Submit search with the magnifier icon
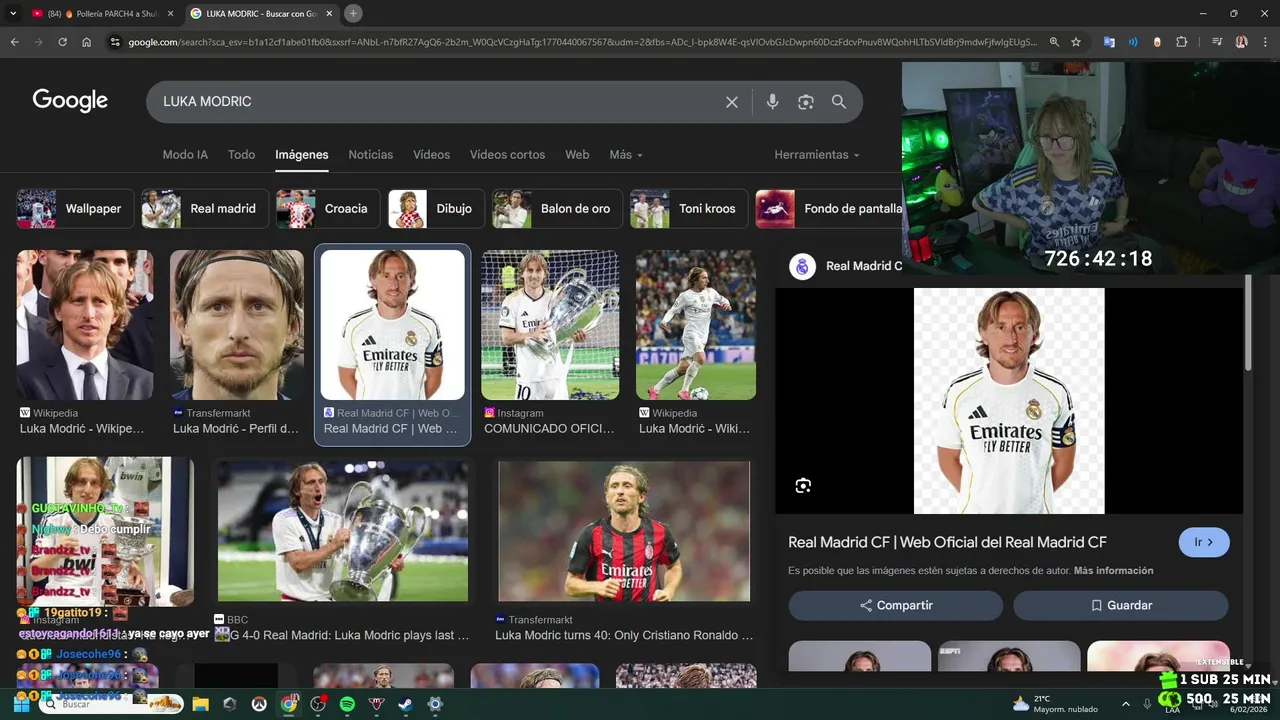 point(839,102)
